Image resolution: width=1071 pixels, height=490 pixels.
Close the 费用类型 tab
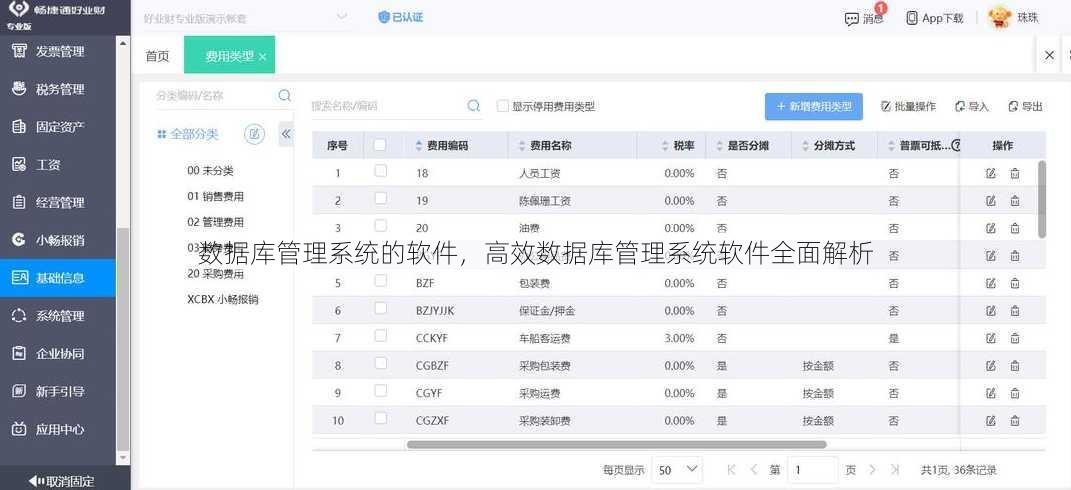tap(263, 57)
